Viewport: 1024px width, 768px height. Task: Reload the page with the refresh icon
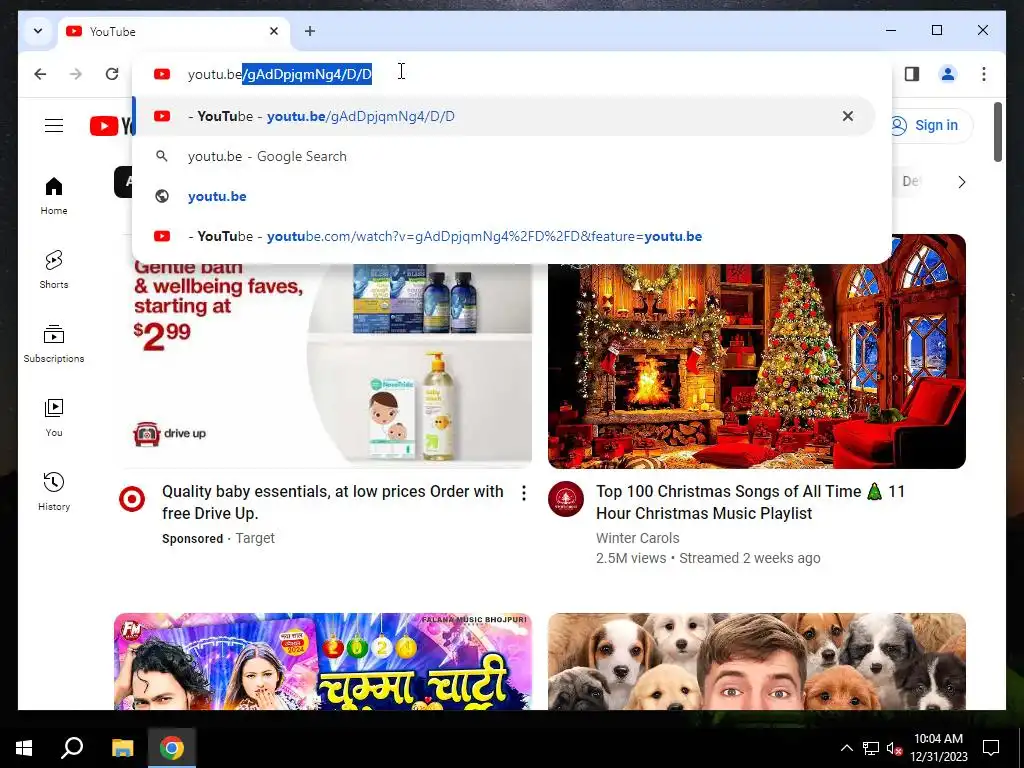click(x=112, y=74)
